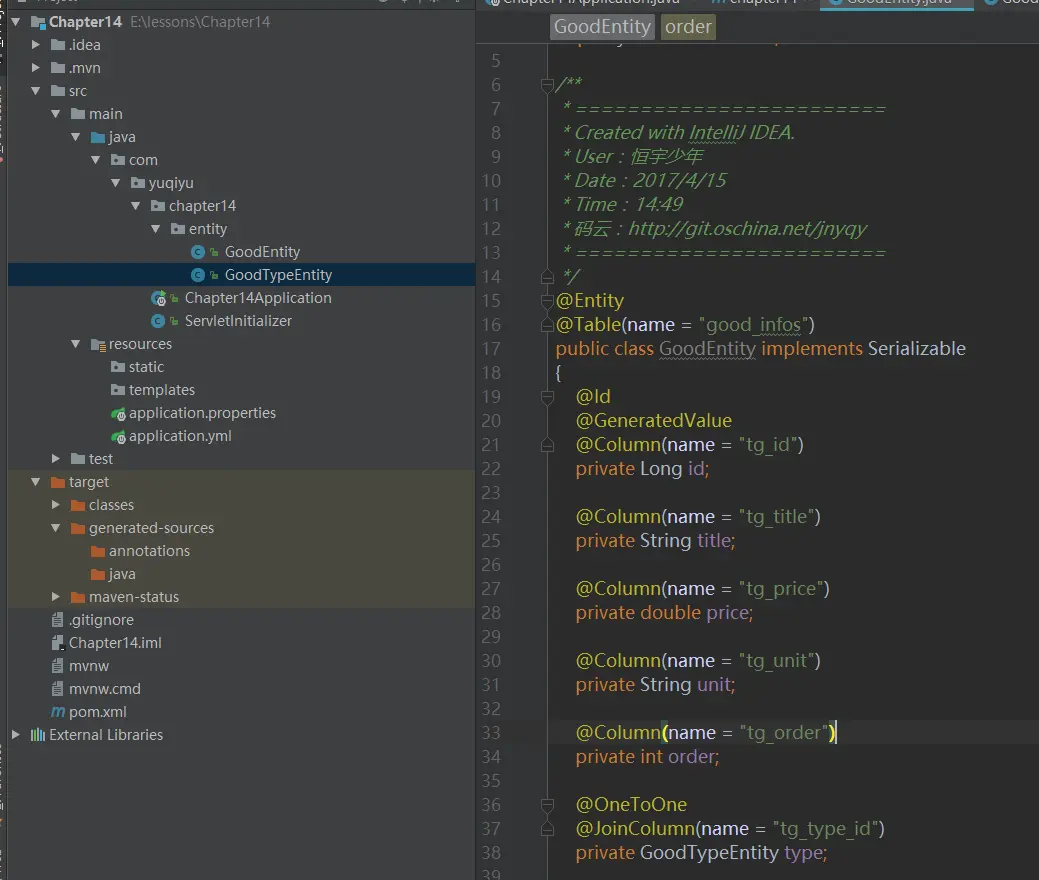Viewport: 1039px width, 880px height.
Task: Fold the Javadoc comment at line 6
Action: click(x=547, y=85)
